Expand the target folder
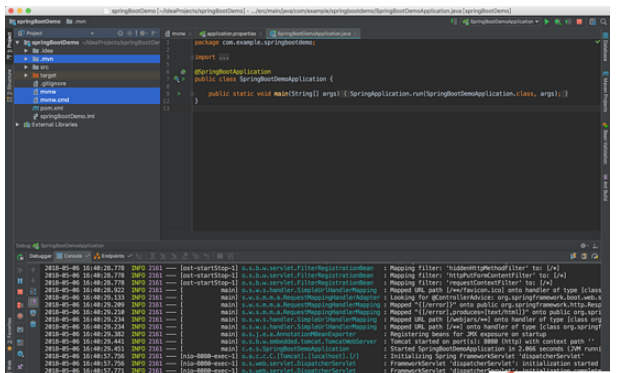624x373 pixels. 26,75
